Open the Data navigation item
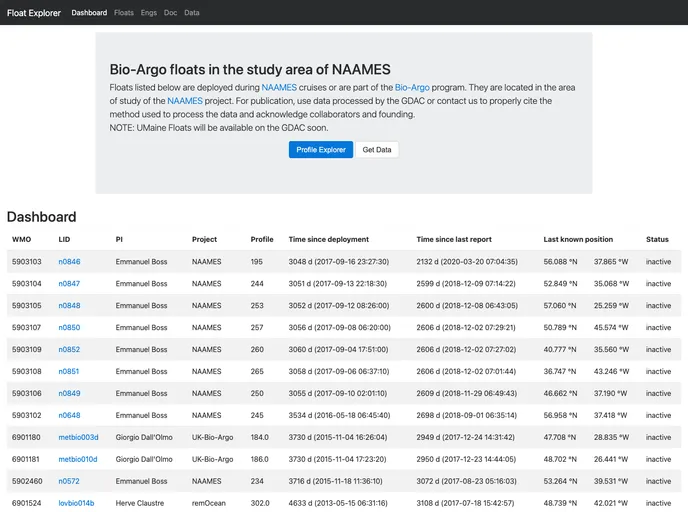688x512 pixels. point(192,13)
